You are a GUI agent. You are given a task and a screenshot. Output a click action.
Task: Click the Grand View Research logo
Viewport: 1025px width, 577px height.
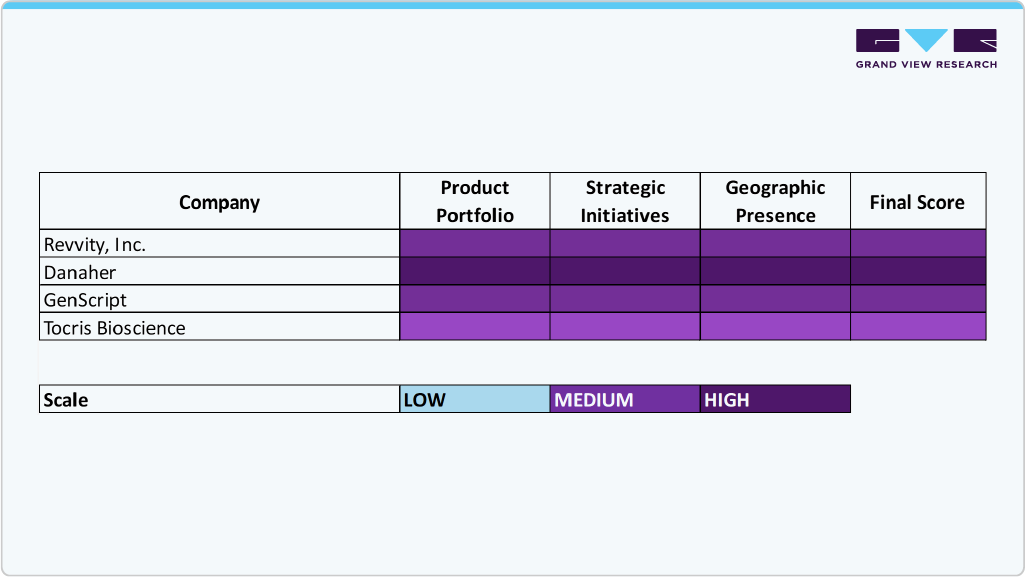926,48
